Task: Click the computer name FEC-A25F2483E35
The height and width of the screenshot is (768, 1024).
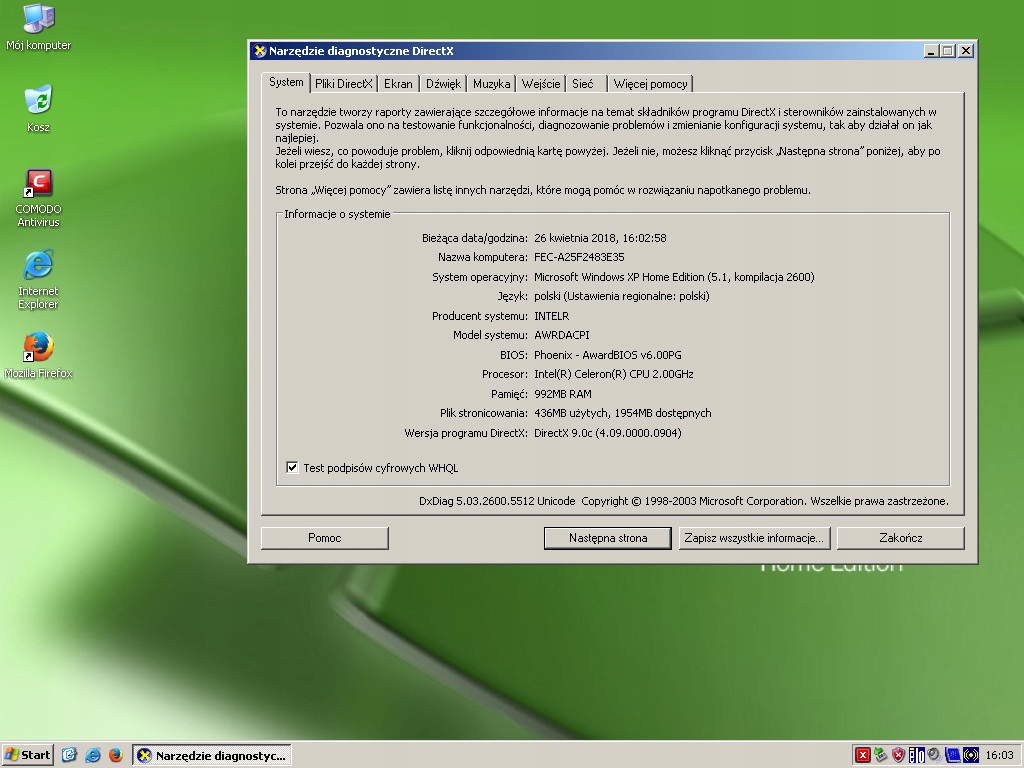Action: click(x=579, y=257)
